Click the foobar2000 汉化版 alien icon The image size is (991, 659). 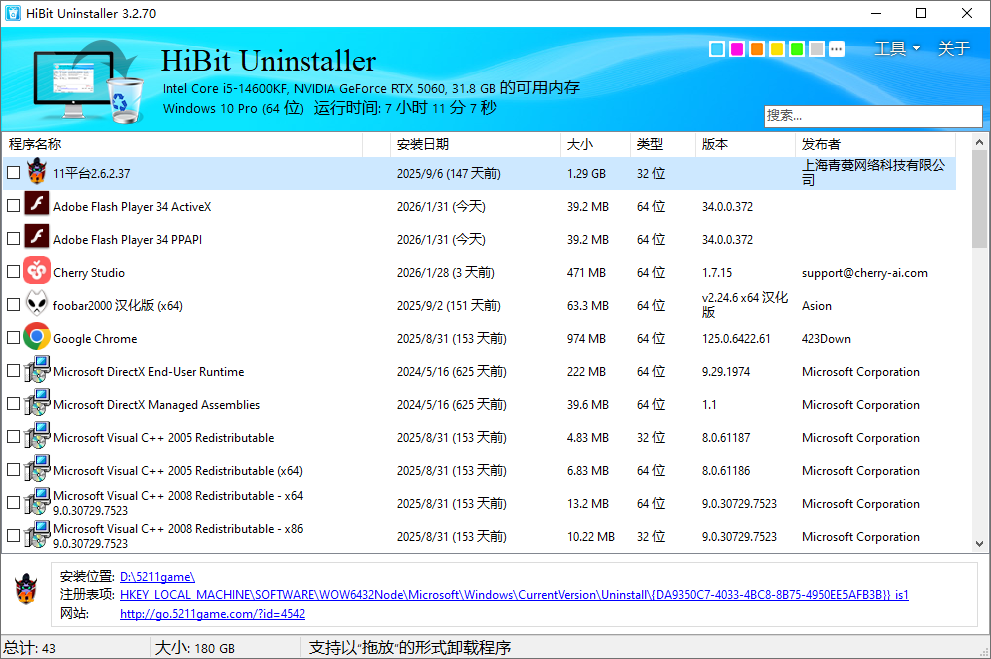coord(38,305)
